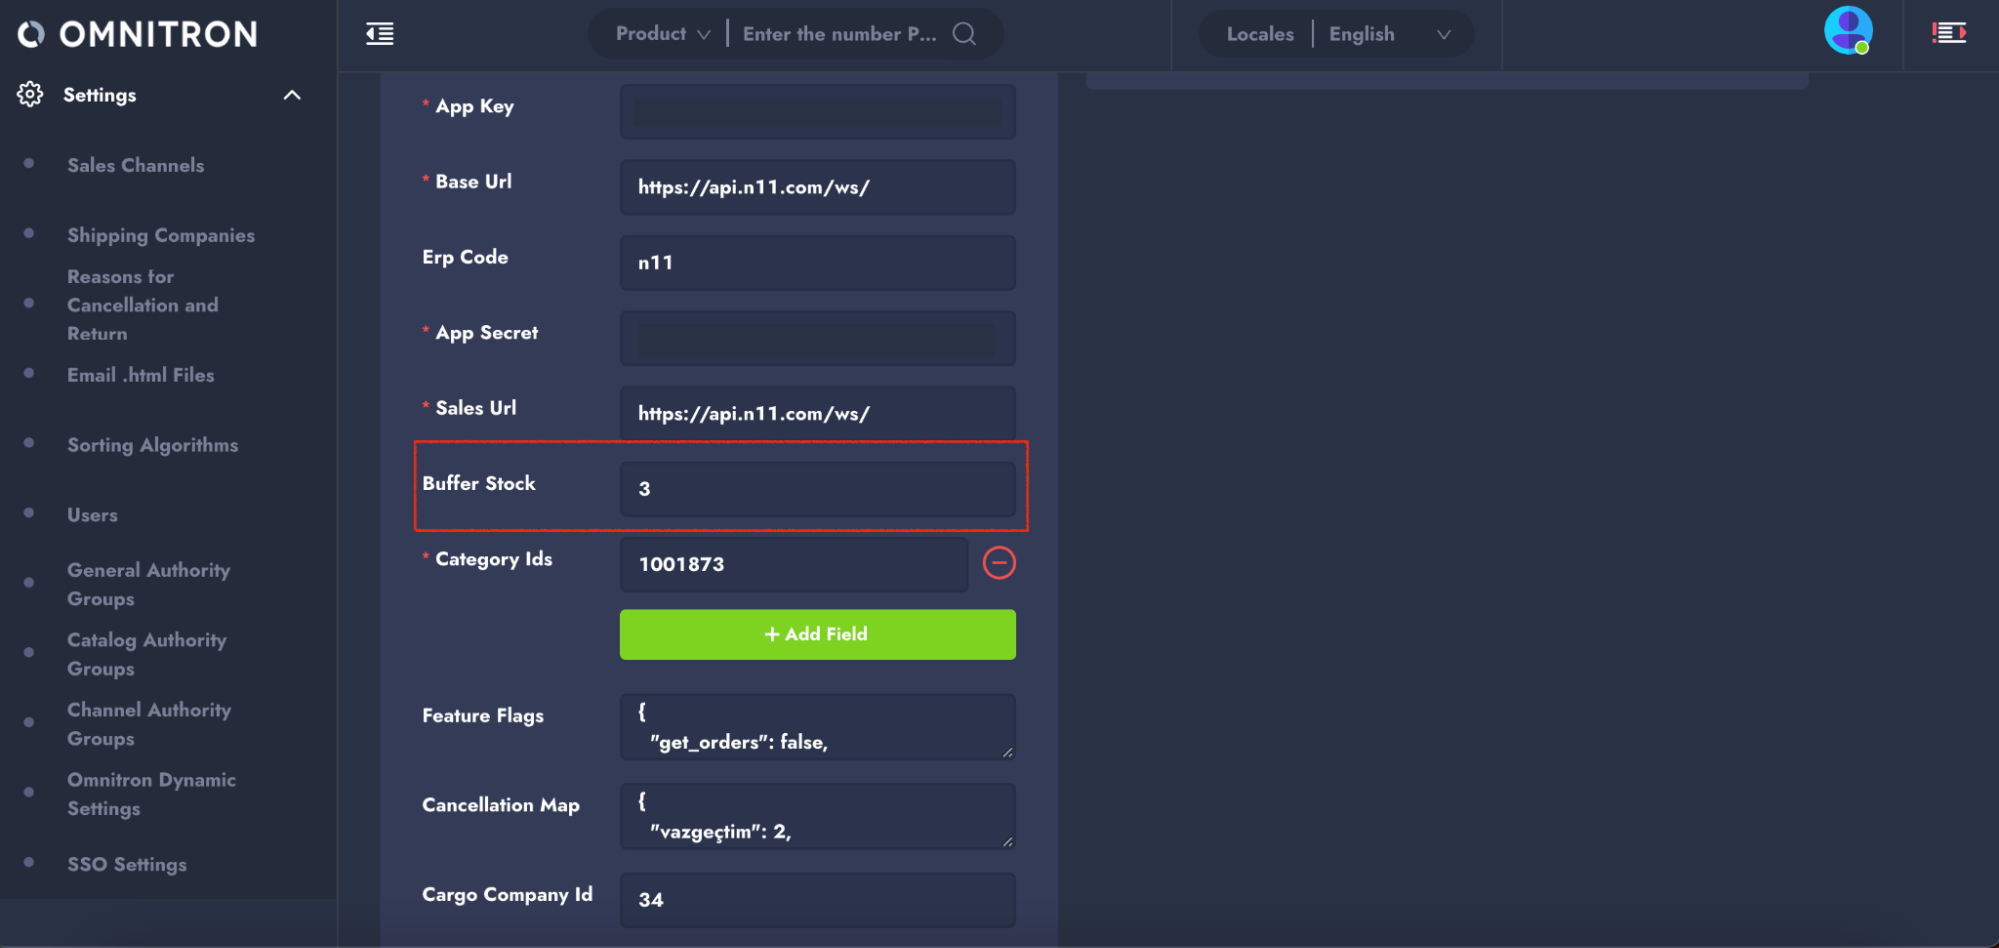Collapse the sidebar with the menu icon
This screenshot has height=948, width=1999.
click(380, 34)
